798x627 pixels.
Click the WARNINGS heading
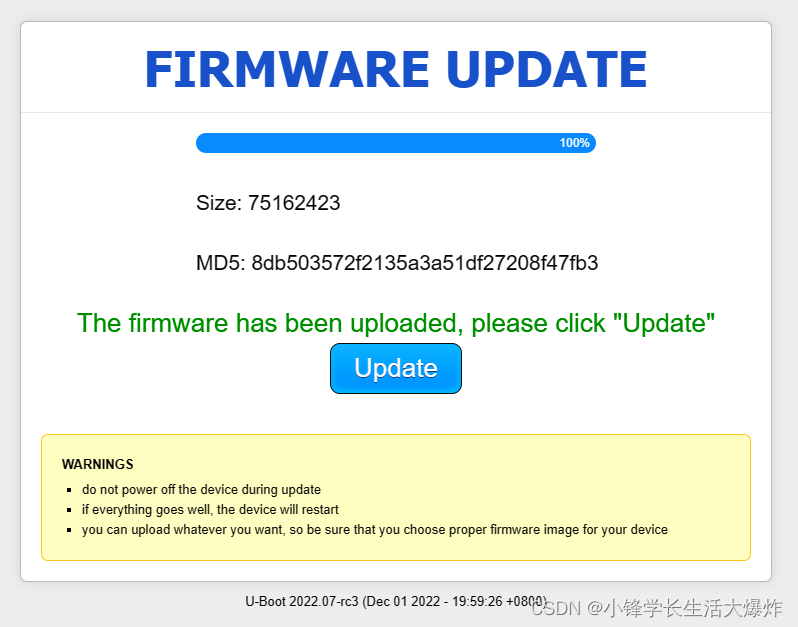pyautogui.click(x=98, y=464)
